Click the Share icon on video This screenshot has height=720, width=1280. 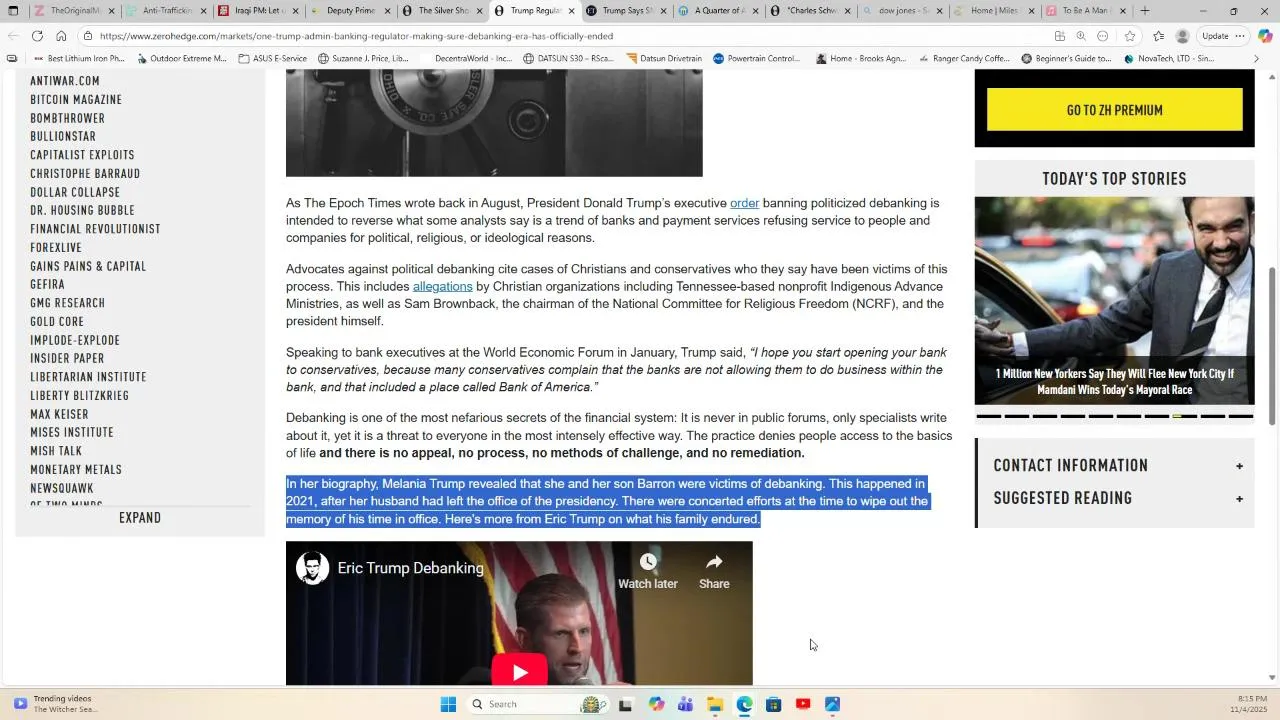(714, 571)
